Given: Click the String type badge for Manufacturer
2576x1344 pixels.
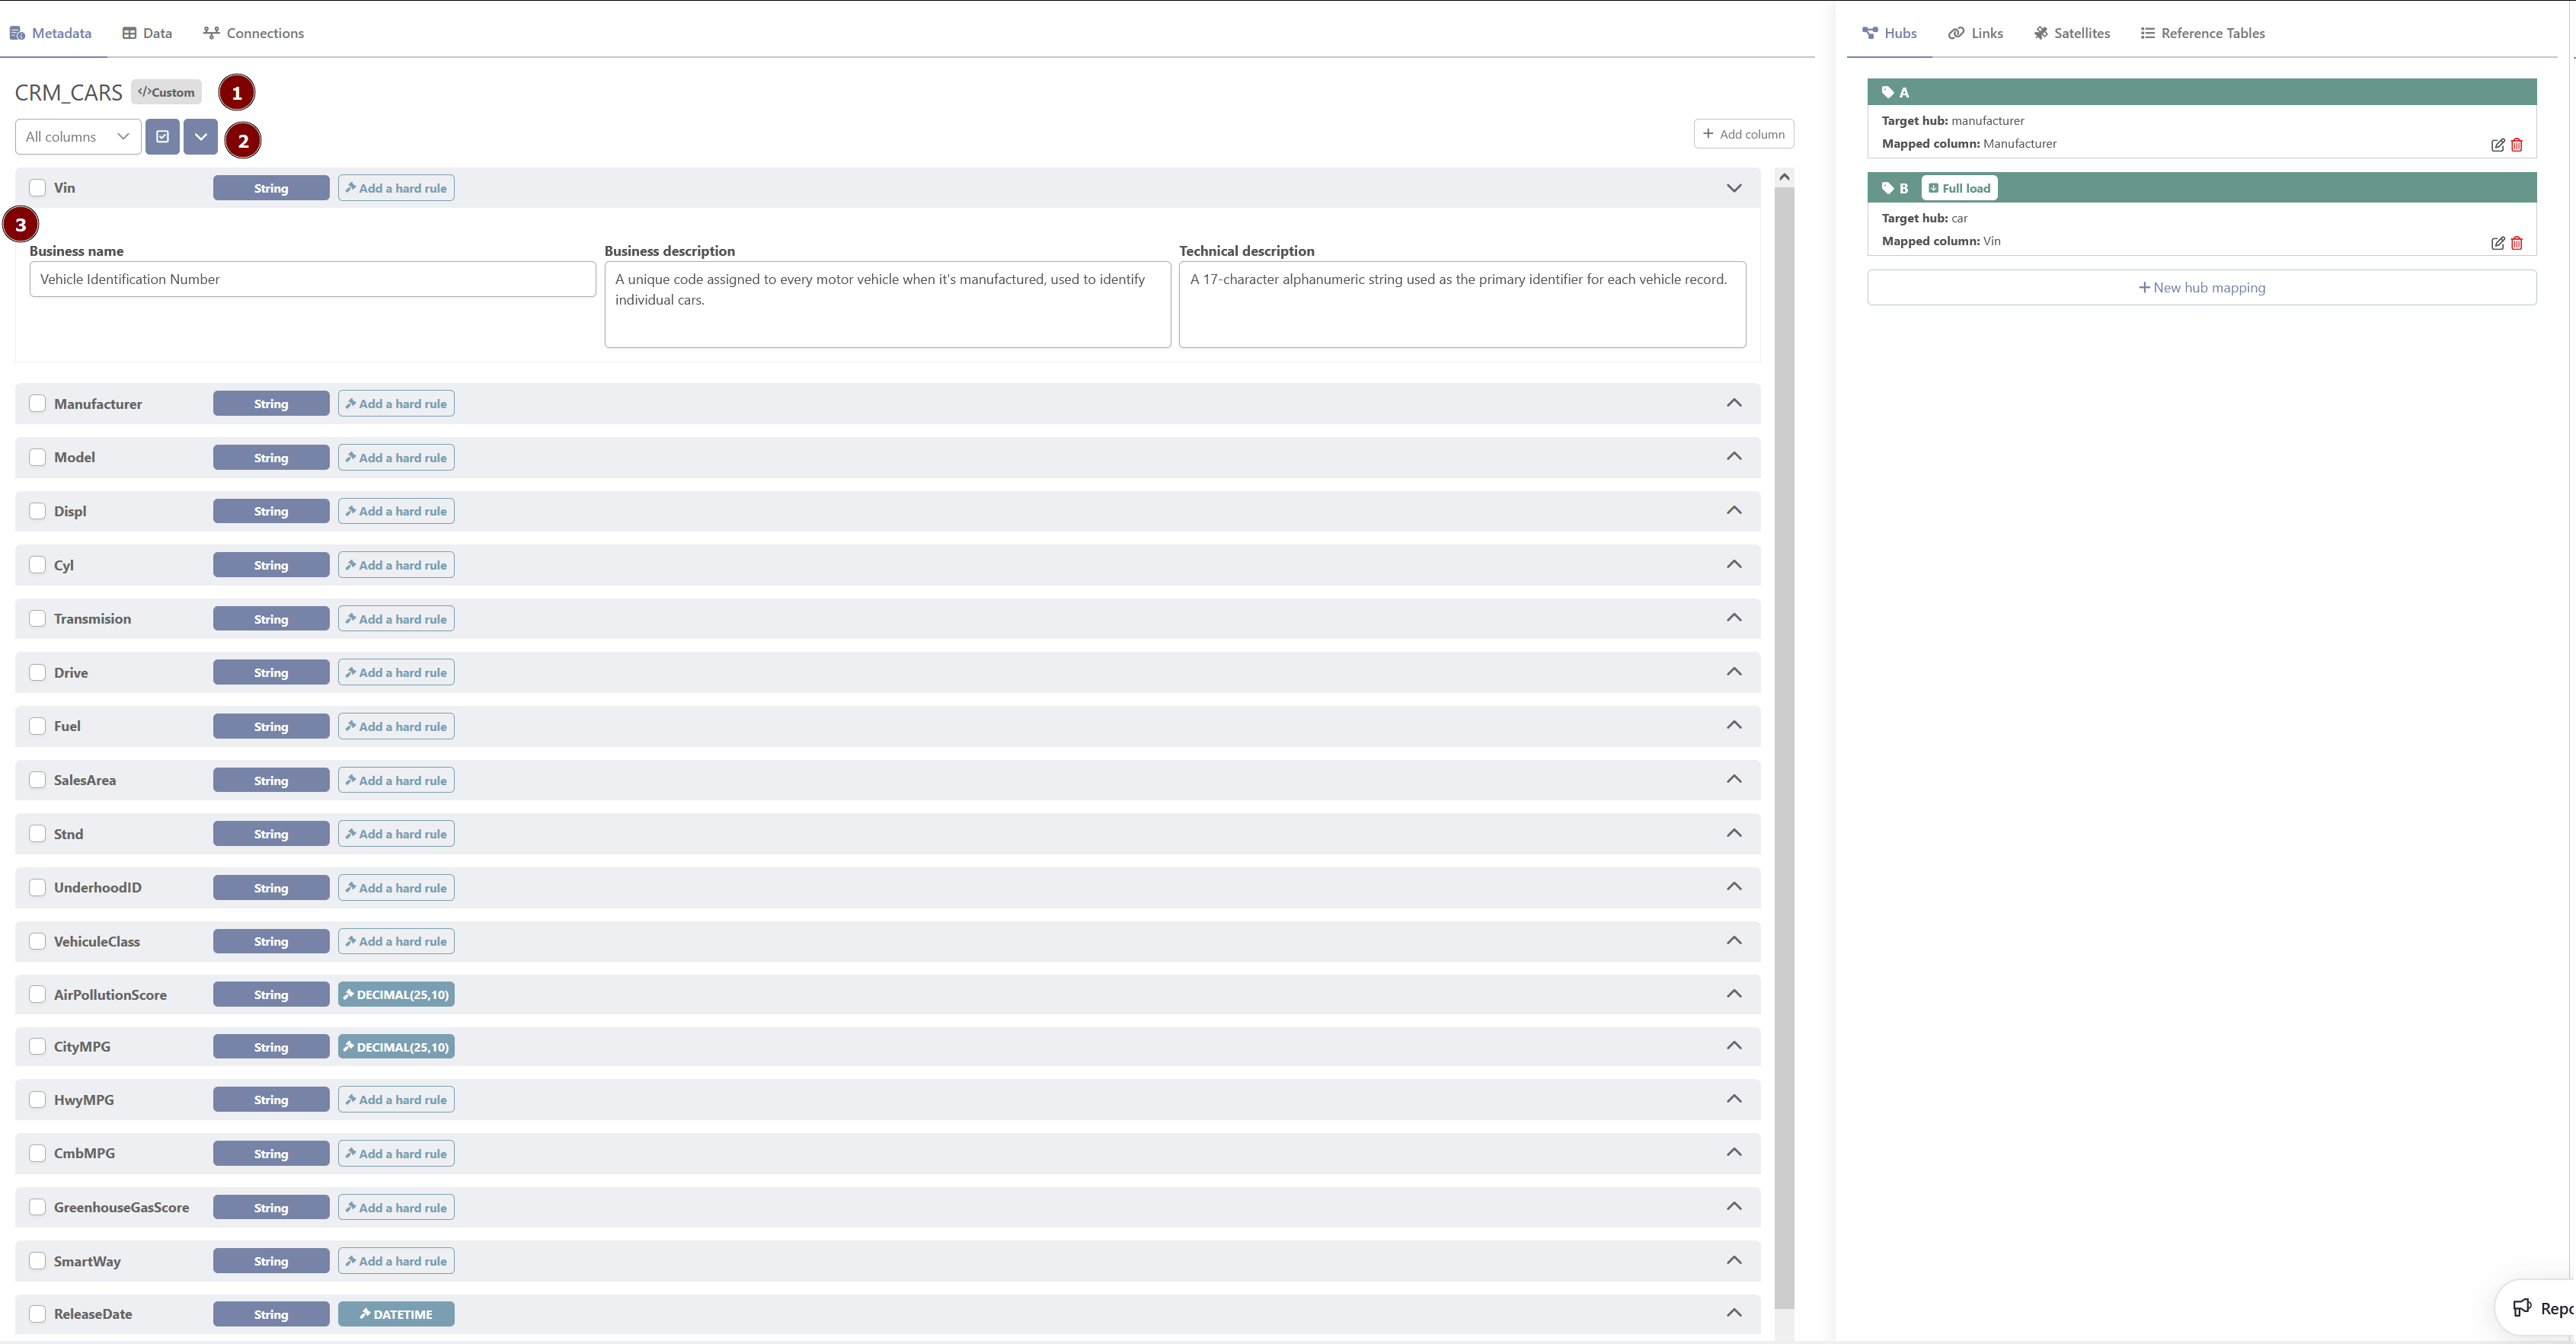Looking at the screenshot, I should click(x=271, y=404).
